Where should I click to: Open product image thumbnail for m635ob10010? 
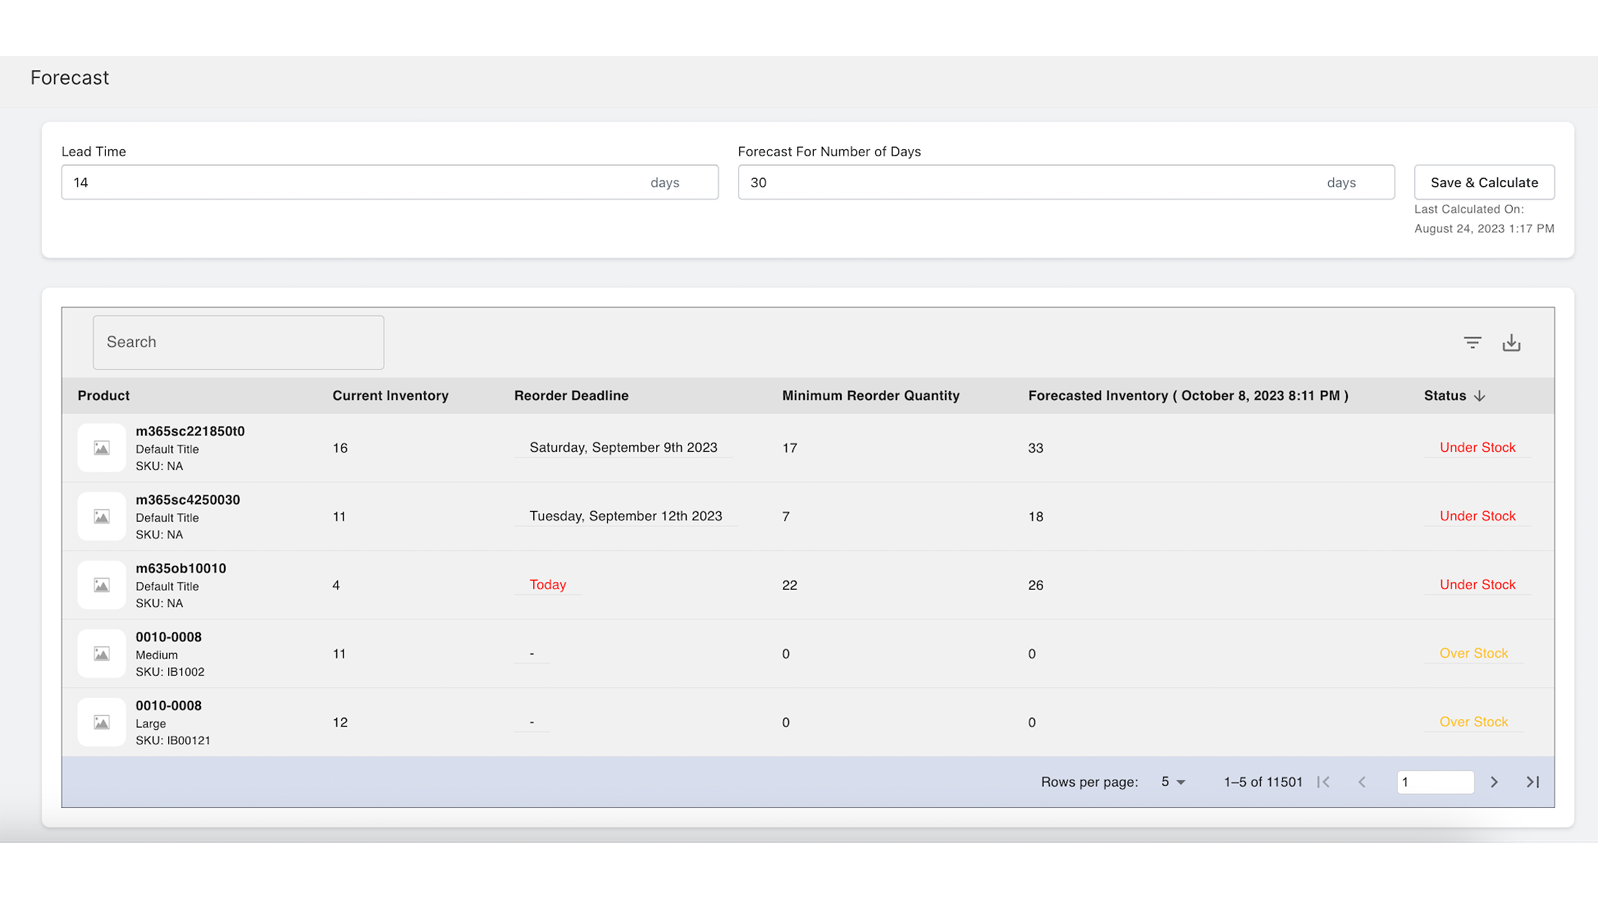[x=102, y=585]
